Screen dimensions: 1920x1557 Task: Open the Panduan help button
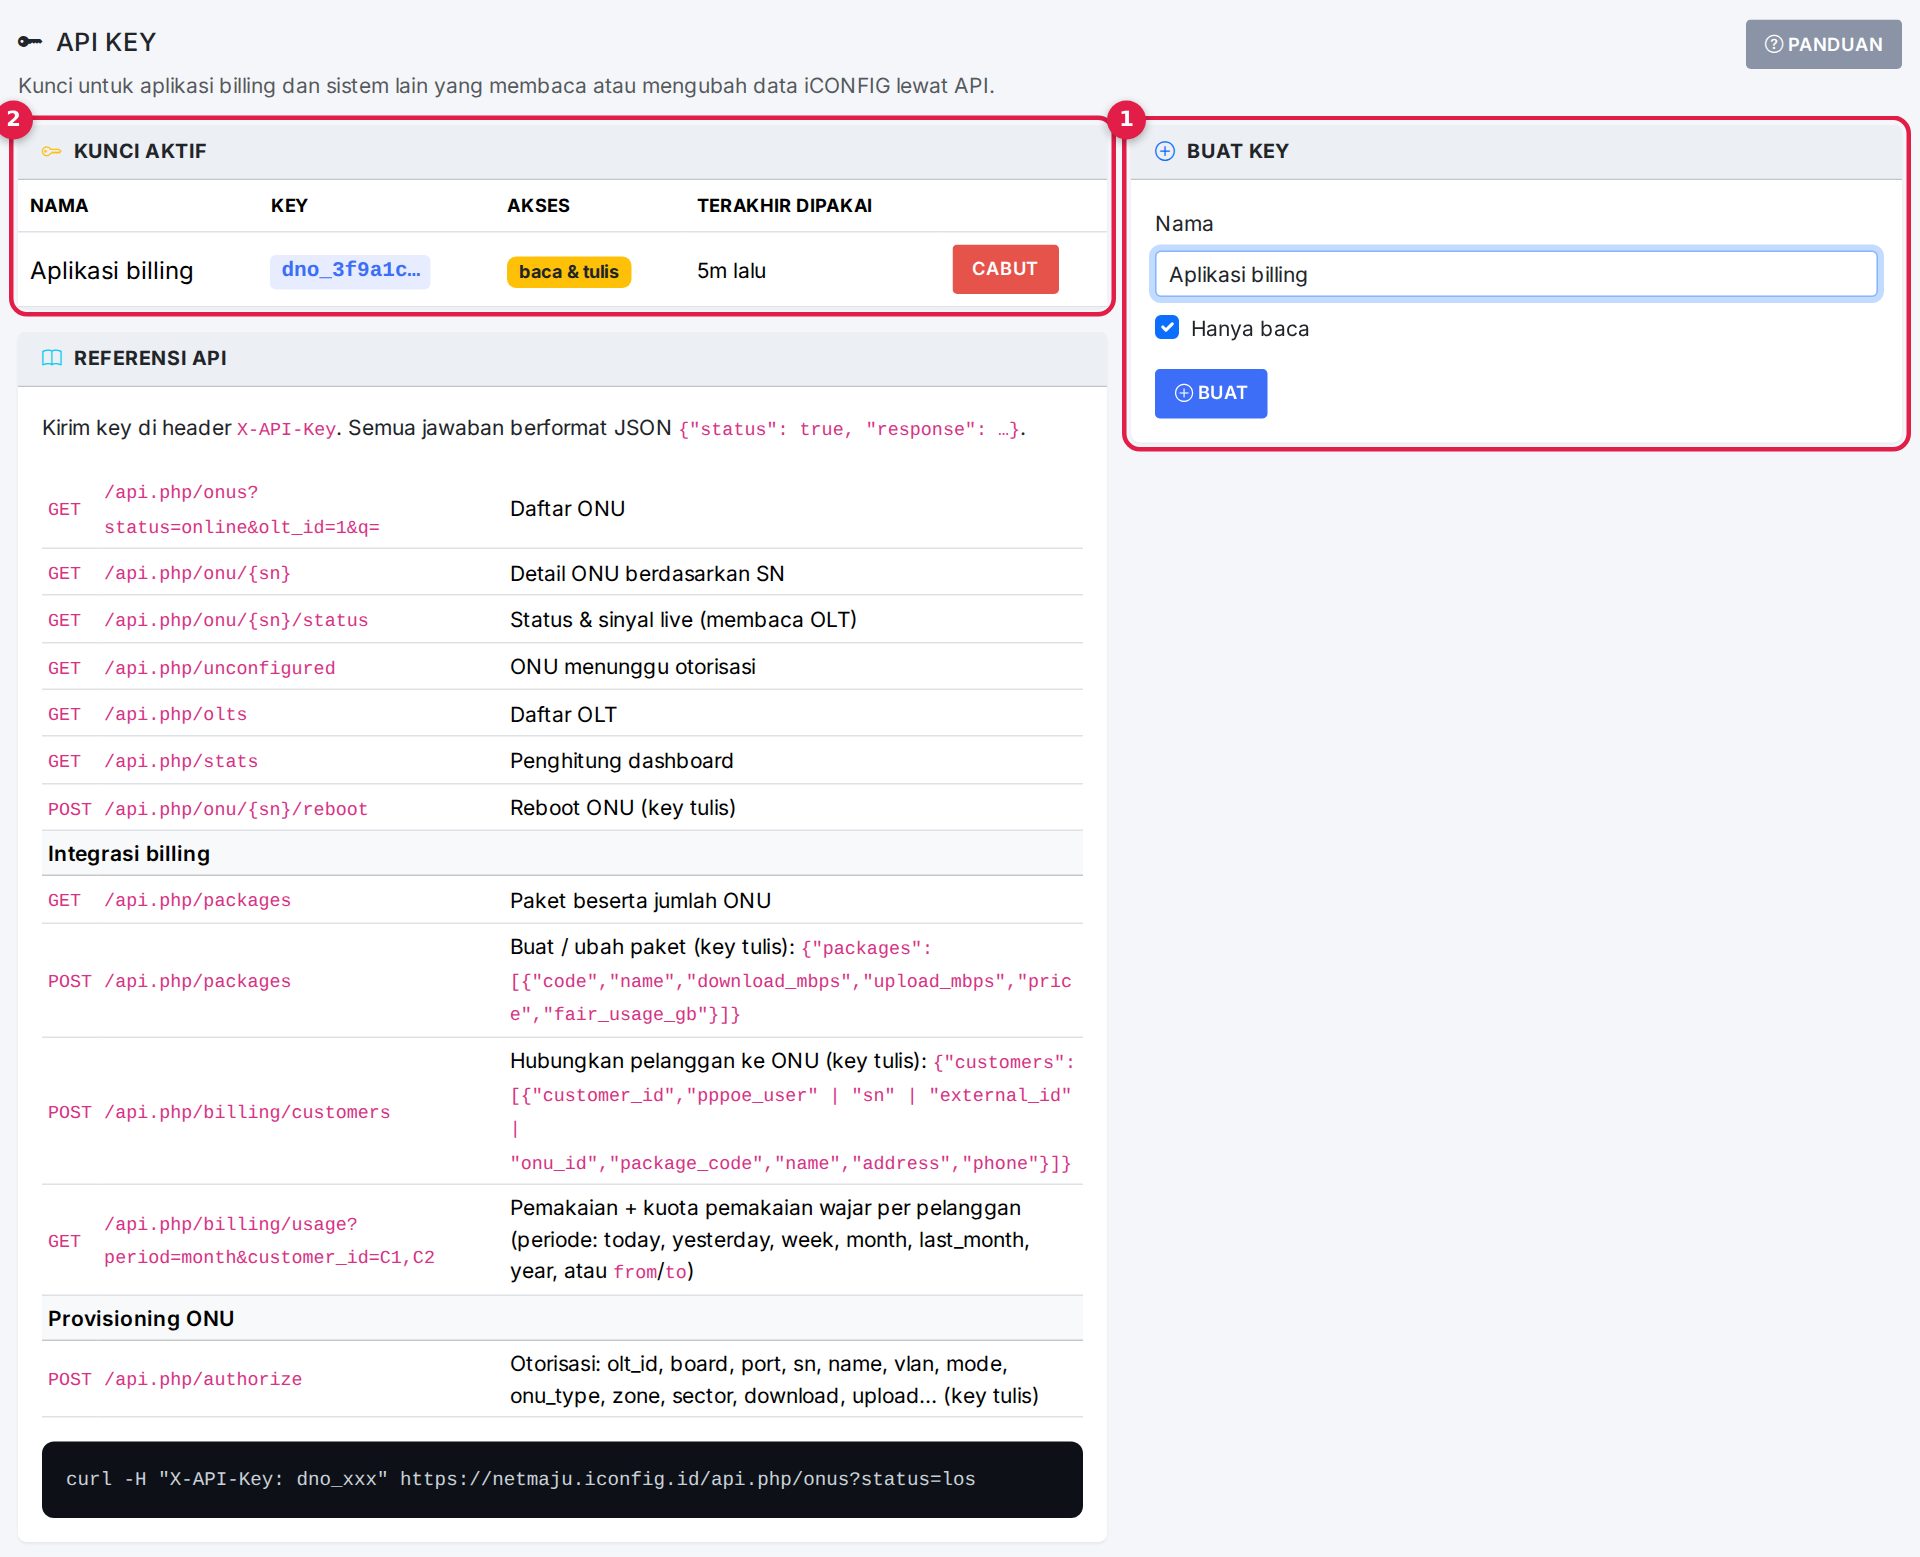coord(1823,44)
